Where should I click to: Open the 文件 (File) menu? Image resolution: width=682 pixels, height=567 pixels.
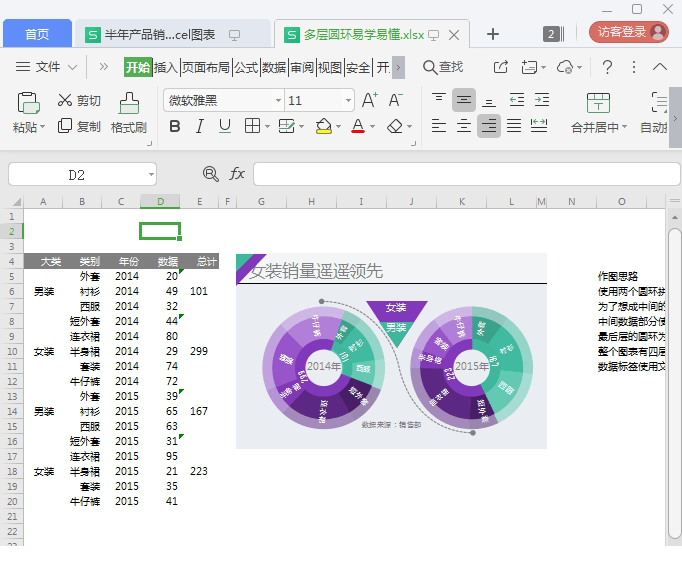pyautogui.click(x=47, y=67)
